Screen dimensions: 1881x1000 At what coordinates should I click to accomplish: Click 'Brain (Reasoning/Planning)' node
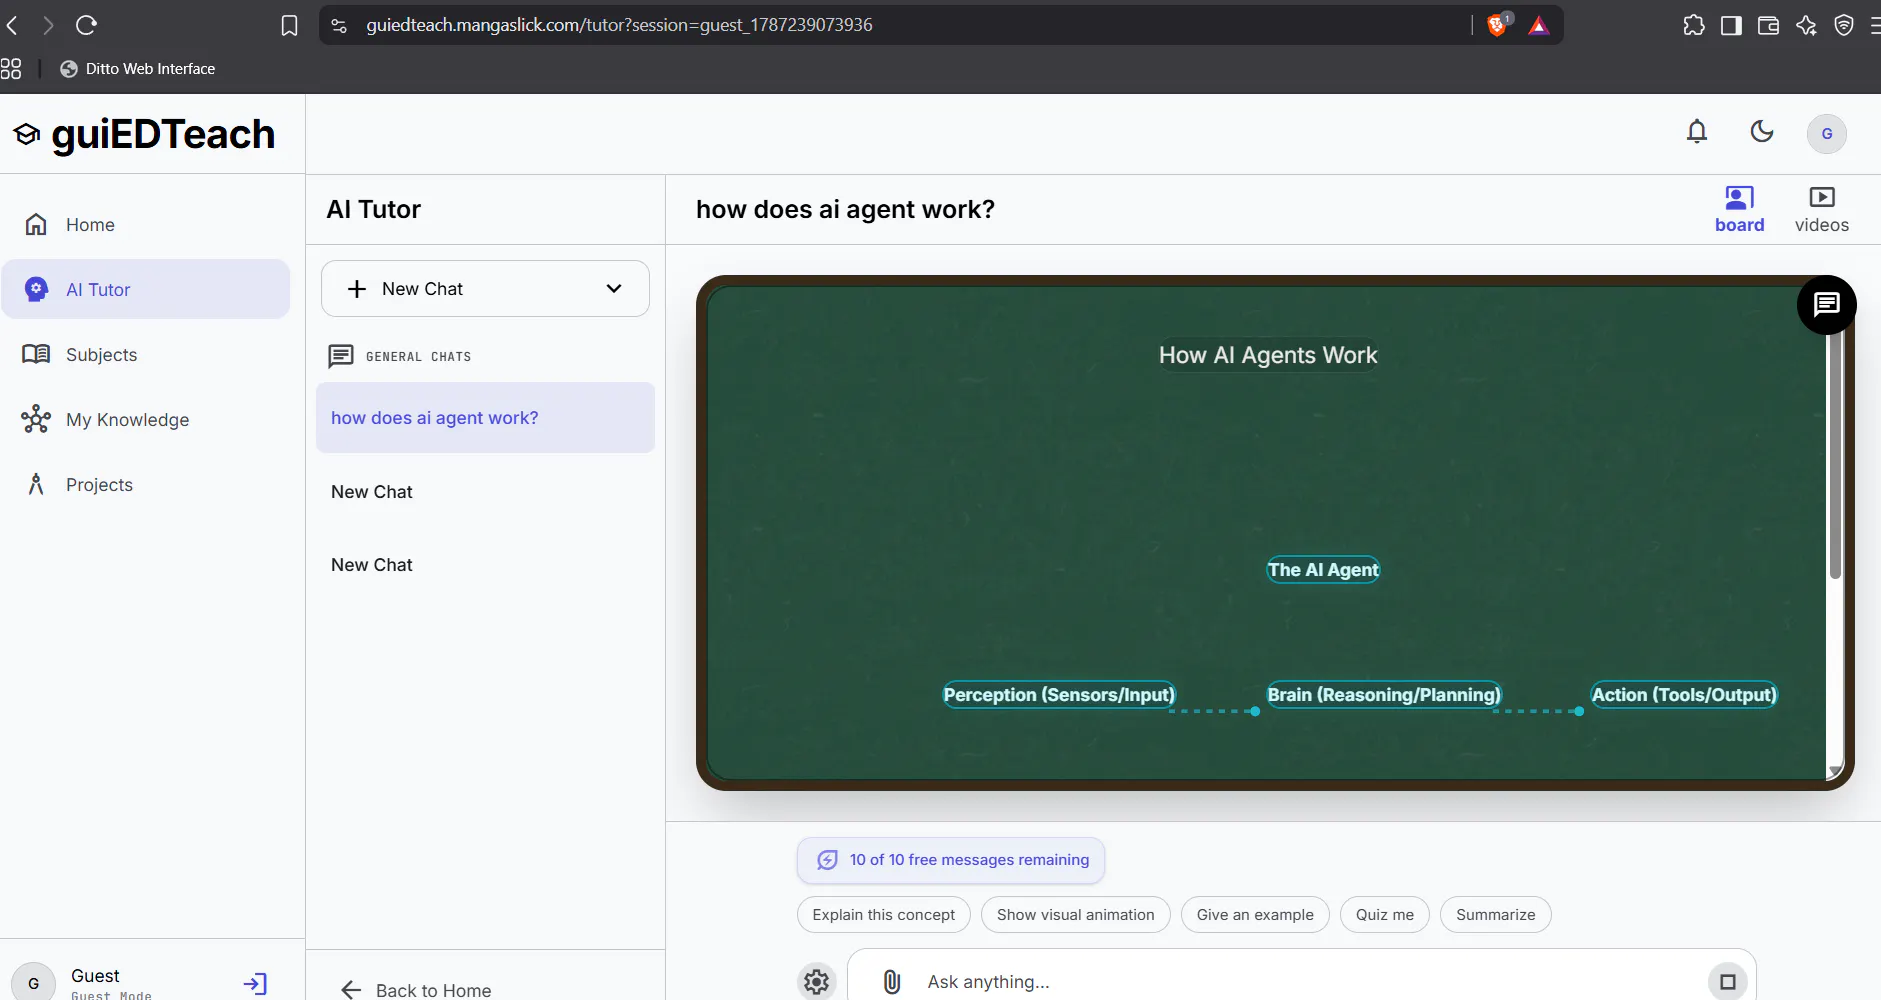1384,695
